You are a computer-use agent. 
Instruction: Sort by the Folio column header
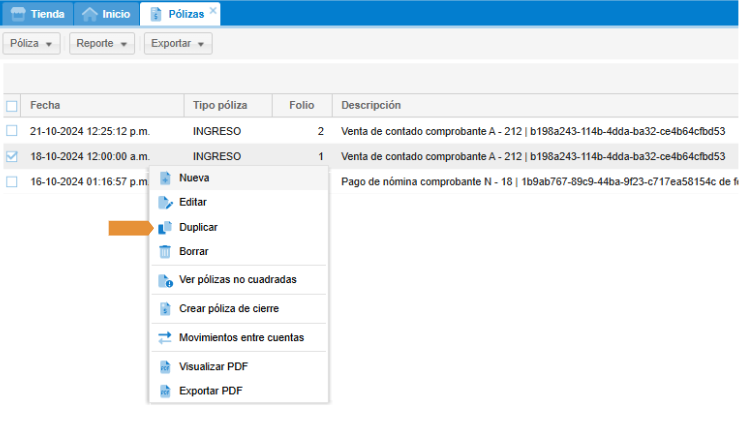point(301,105)
